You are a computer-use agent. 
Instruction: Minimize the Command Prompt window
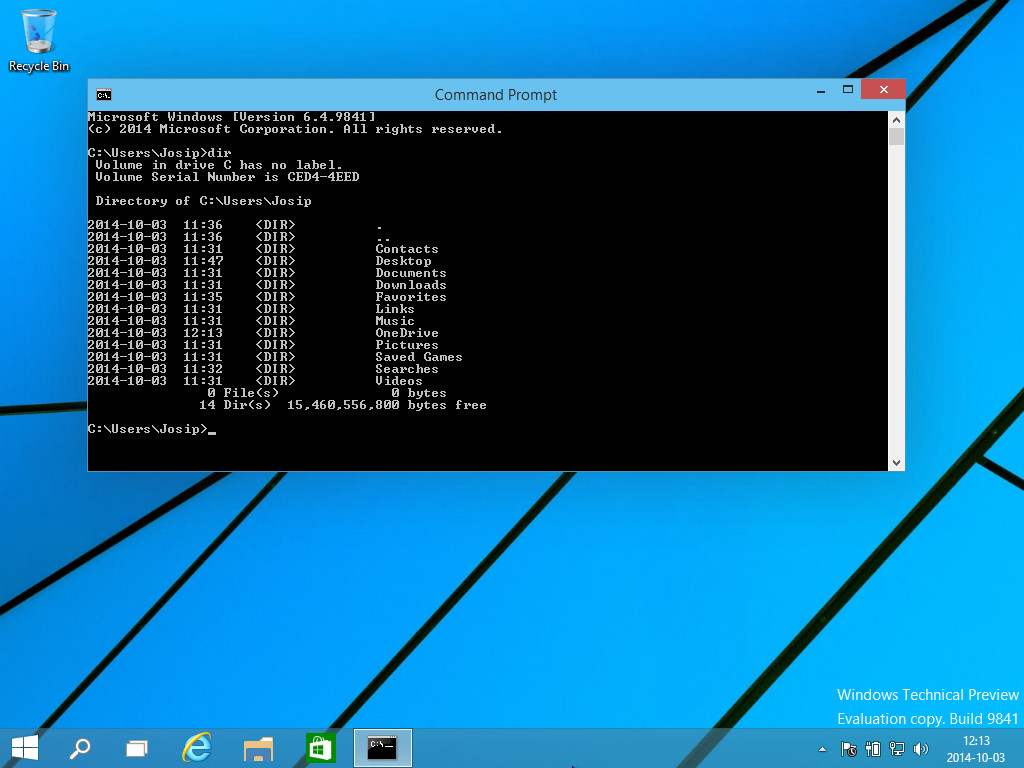click(820, 90)
